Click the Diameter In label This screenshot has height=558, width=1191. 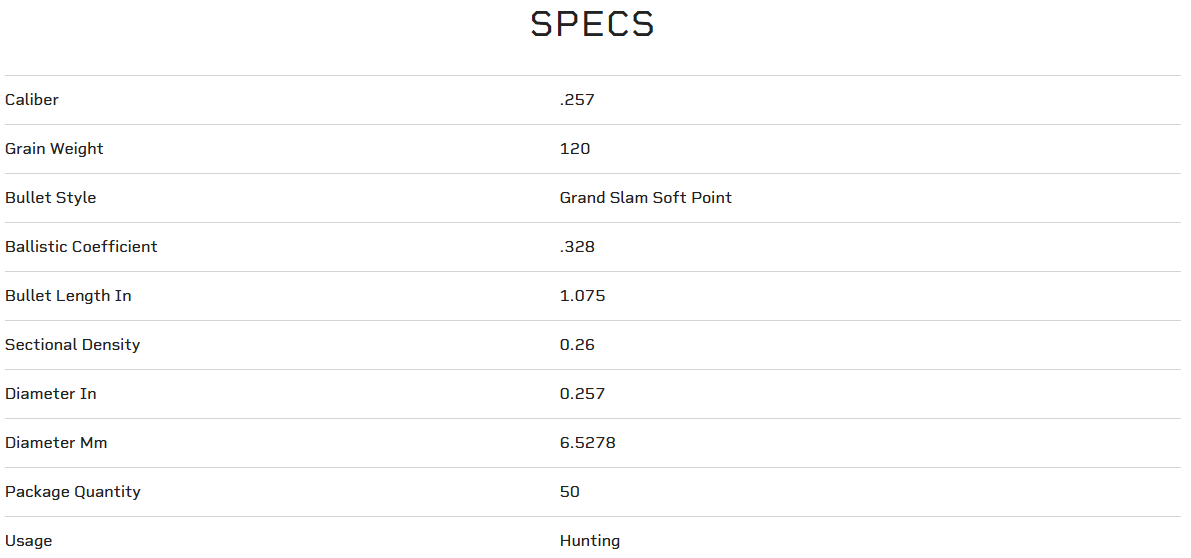pyautogui.click(x=51, y=394)
